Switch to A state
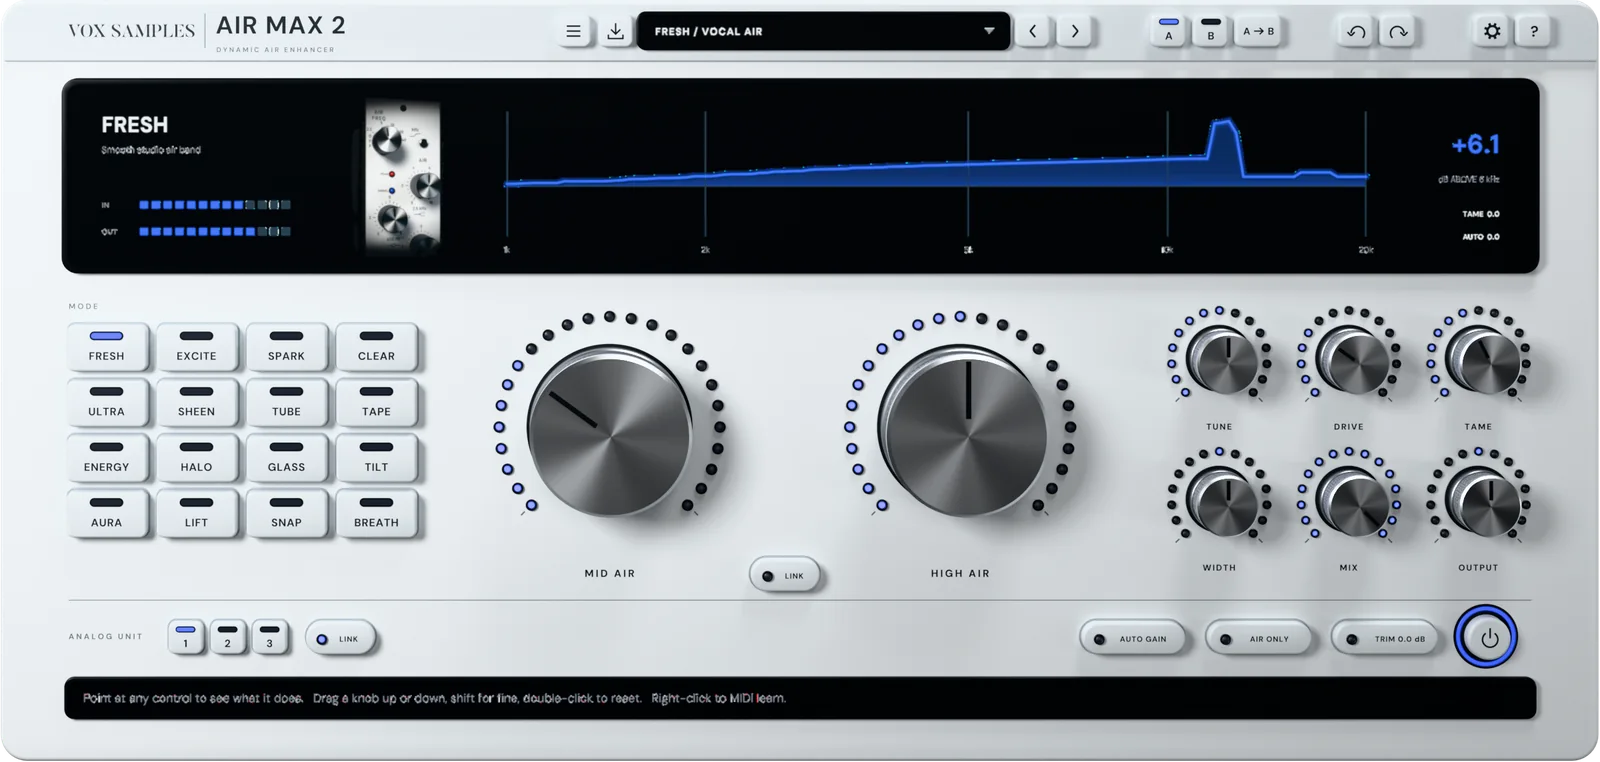The width and height of the screenshot is (1600, 762). point(1168,31)
